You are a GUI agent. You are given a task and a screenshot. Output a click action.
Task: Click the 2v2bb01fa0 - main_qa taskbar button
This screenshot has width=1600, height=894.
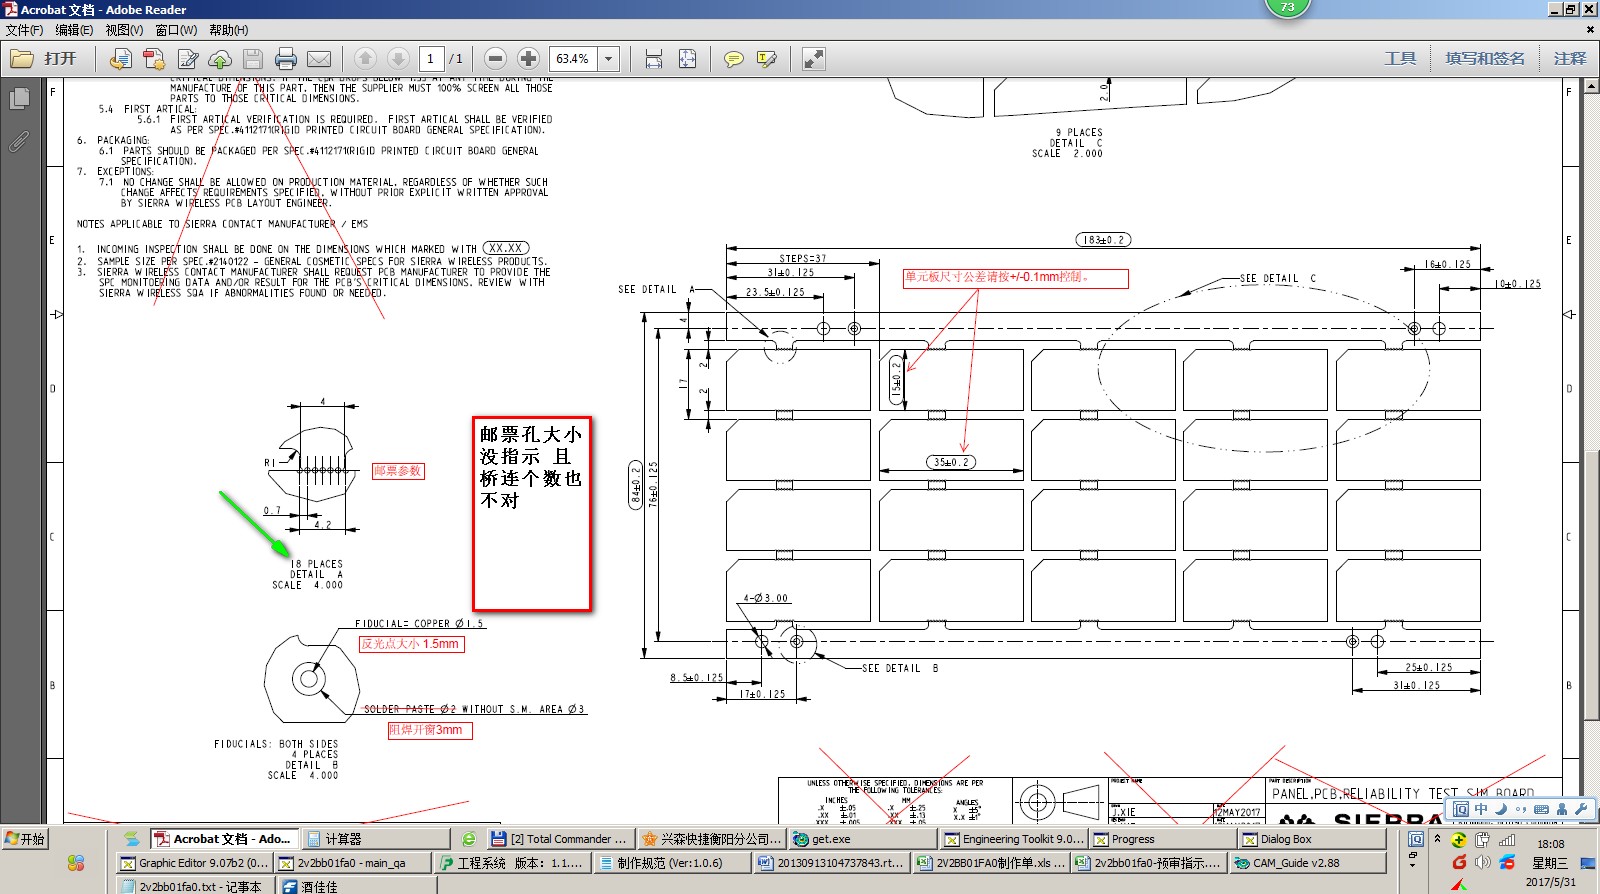click(354, 863)
